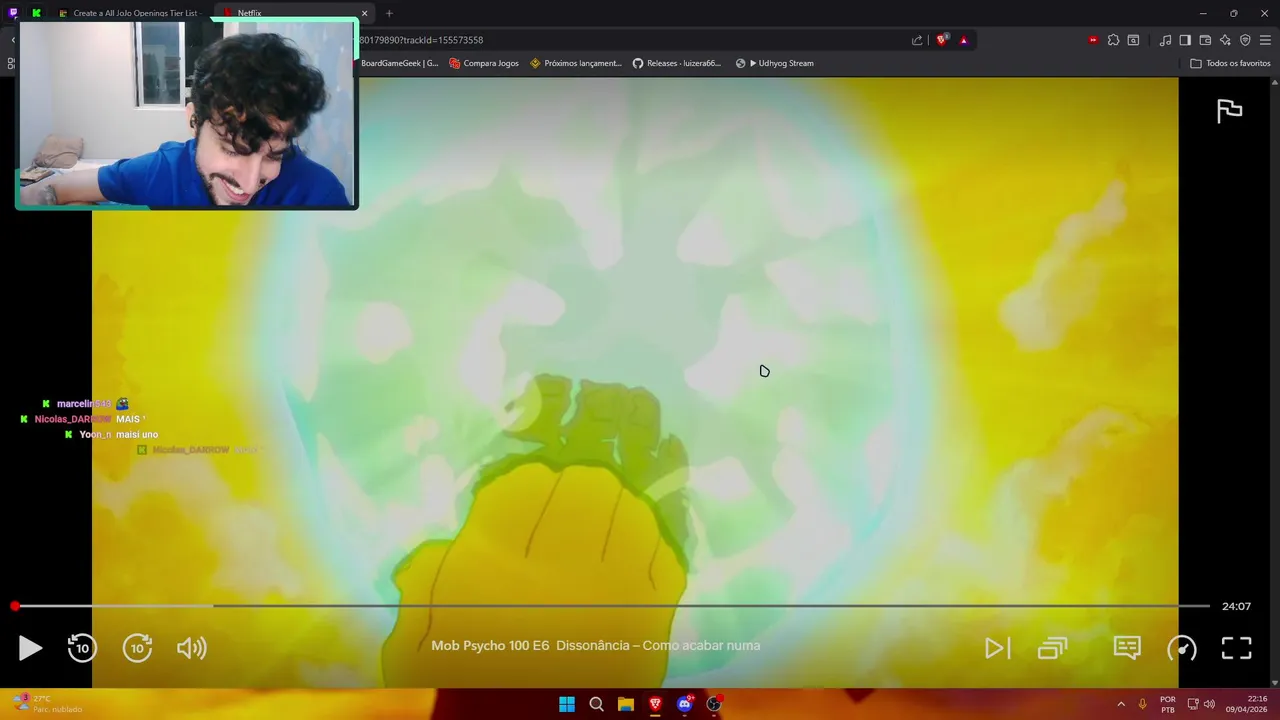Image resolution: width=1280 pixels, height=720 pixels.
Task: Open Brave Shields lion icon
Action: [x=942, y=40]
